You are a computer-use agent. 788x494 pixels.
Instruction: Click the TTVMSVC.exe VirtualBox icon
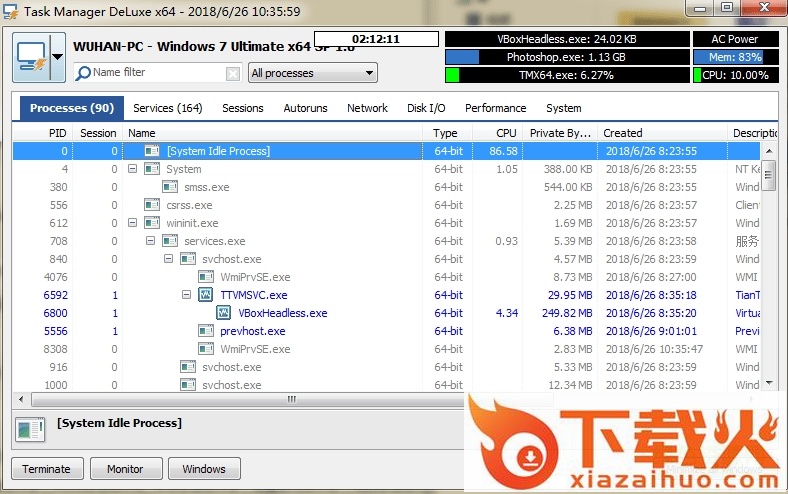pyautogui.click(x=206, y=295)
